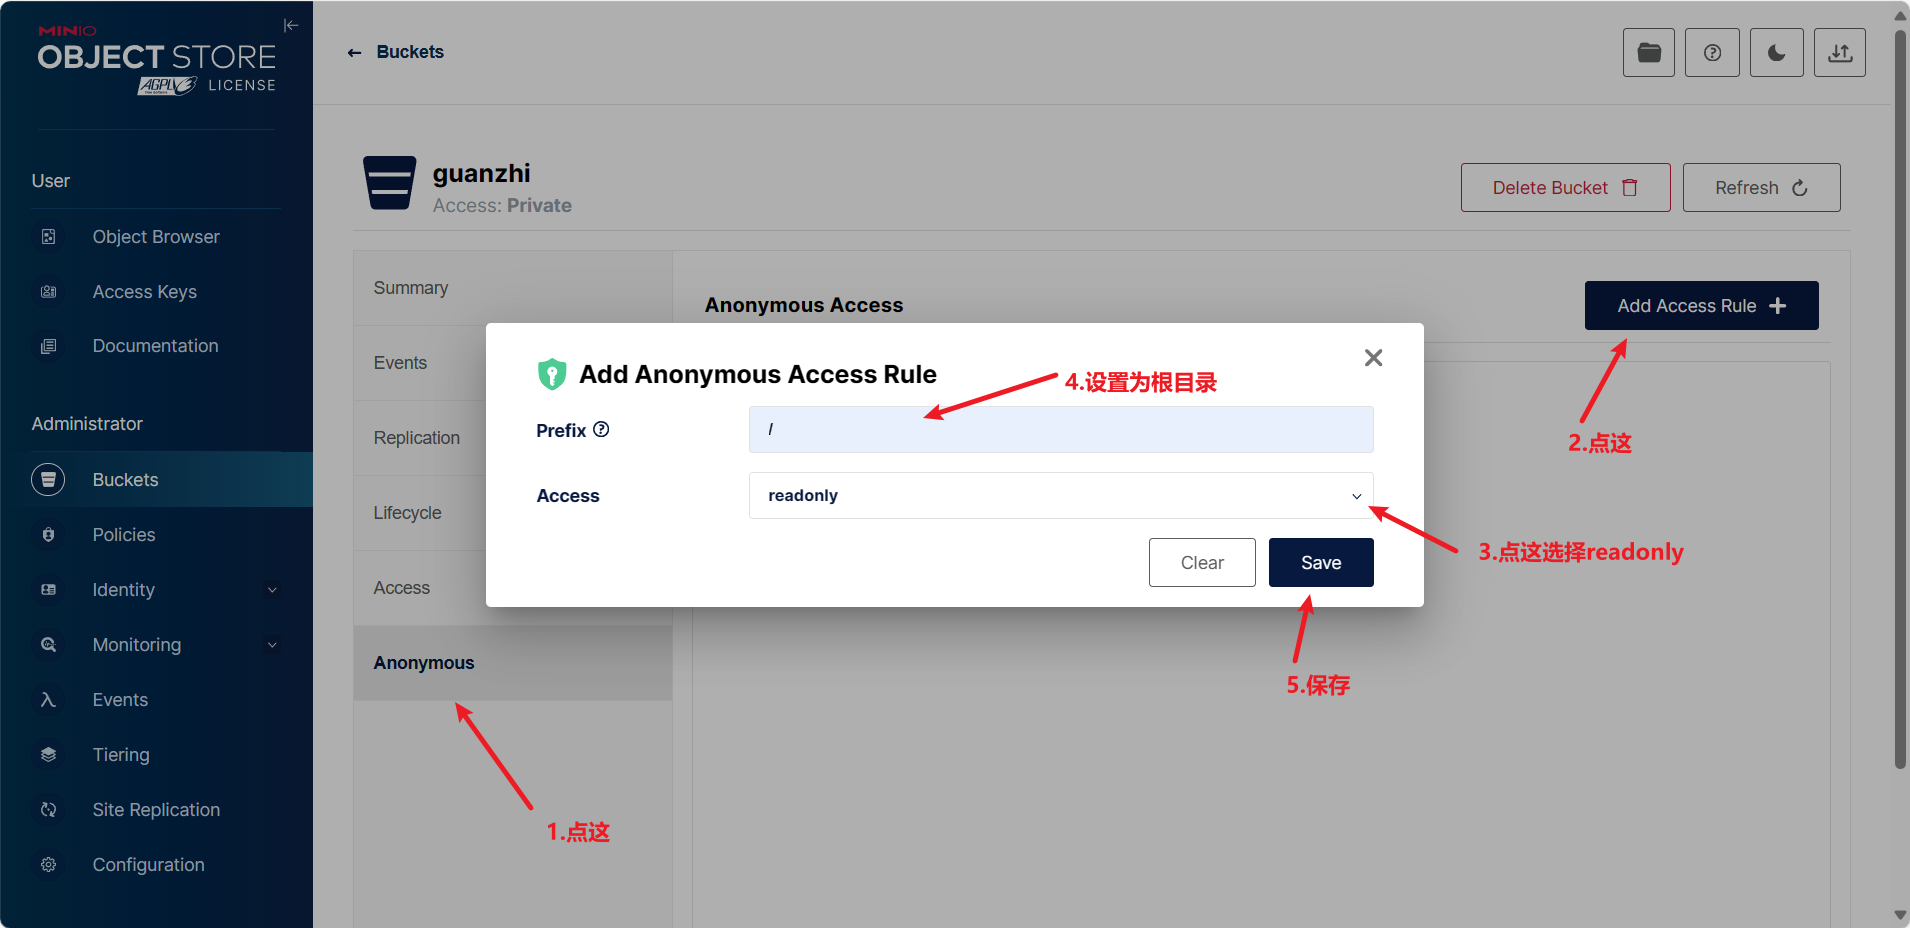Switch to the Summary tab
Viewport: 1910px width, 928px height.
point(411,288)
